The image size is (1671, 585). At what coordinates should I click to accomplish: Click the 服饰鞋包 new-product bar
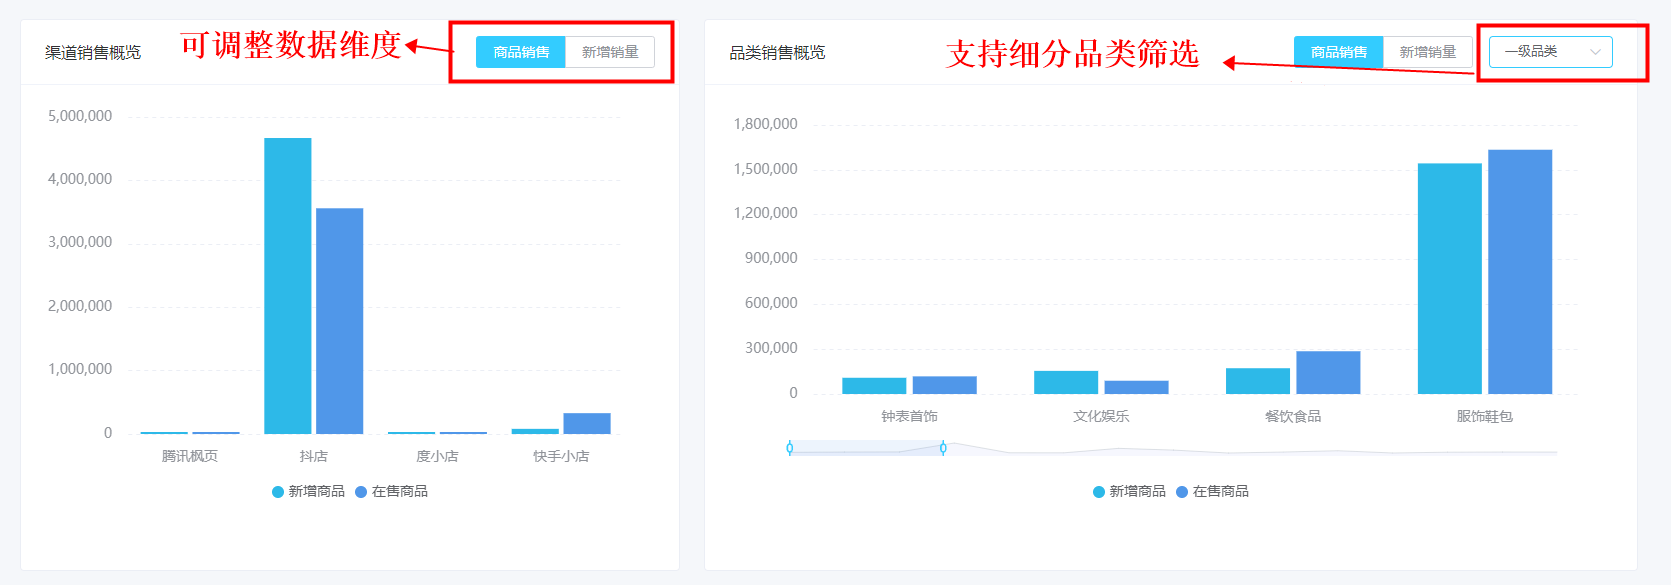tap(1450, 279)
